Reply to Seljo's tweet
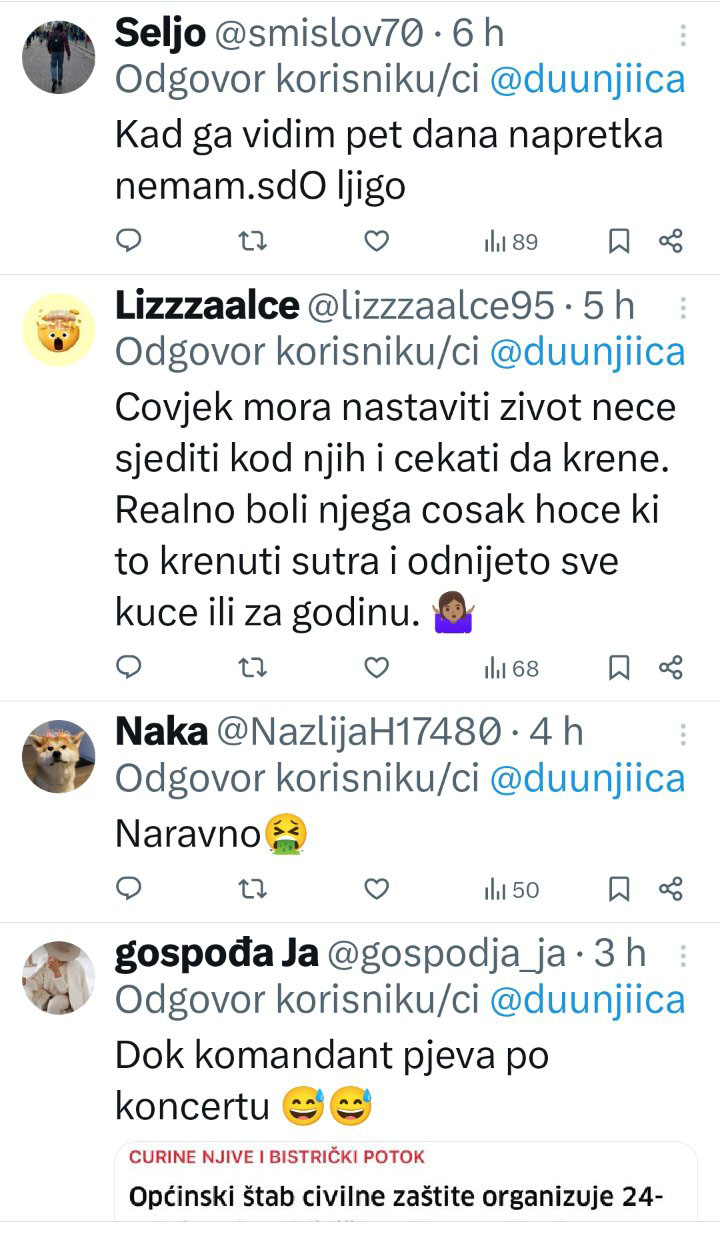The height and width of the screenshot is (1234, 720). pos(129,241)
